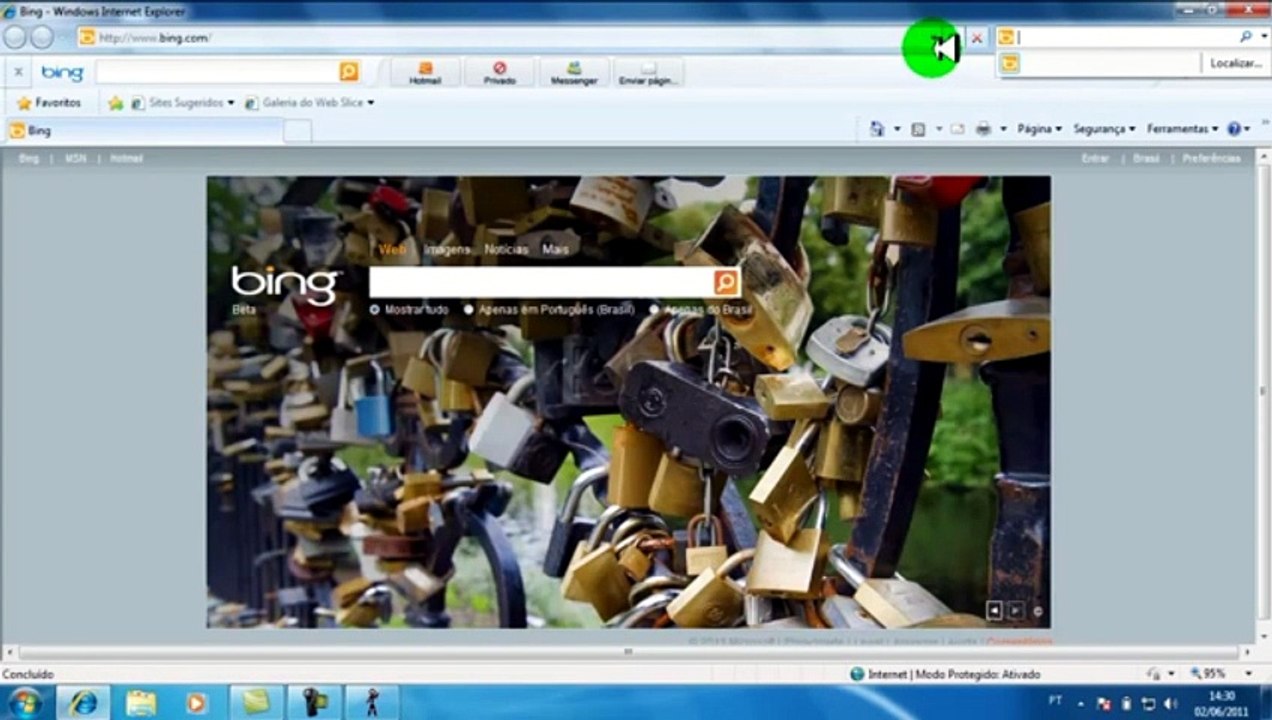Open the Página dropdown menu
The width and height of the screenshot is (1272, 720).
(x=1039, y=129)
